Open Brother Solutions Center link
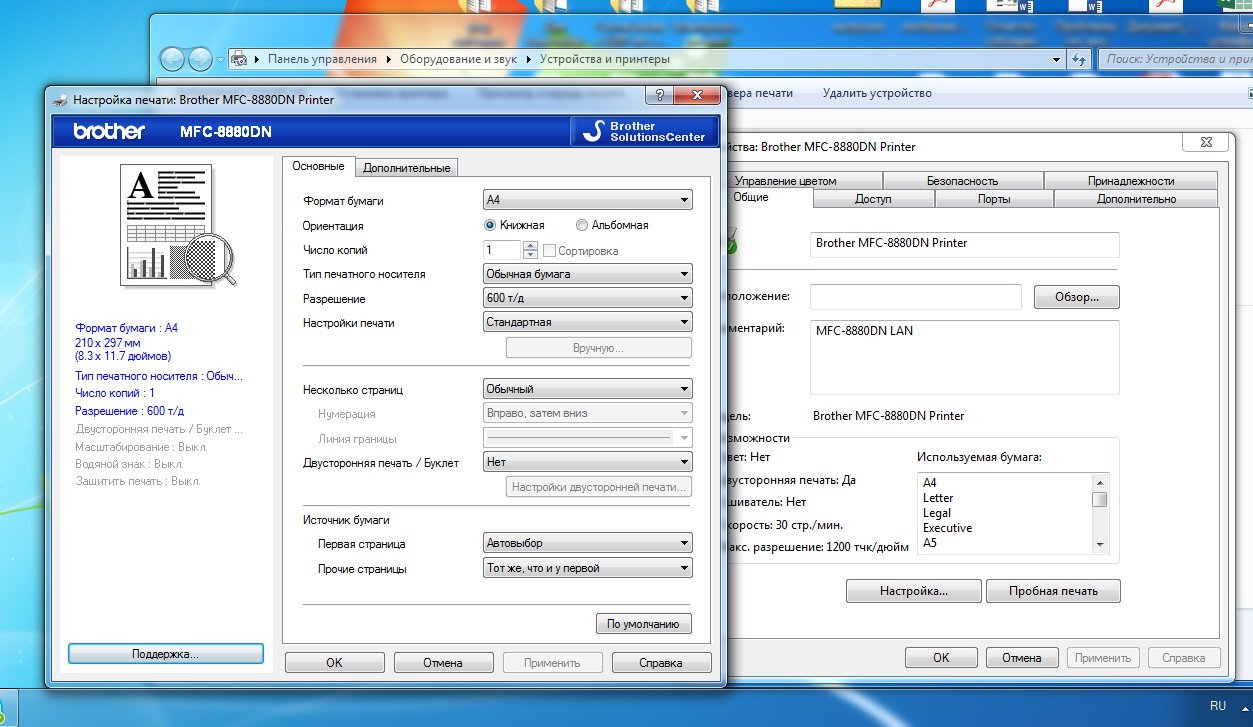Viewport: 1253px width, 727px height. tap(644, 131)
